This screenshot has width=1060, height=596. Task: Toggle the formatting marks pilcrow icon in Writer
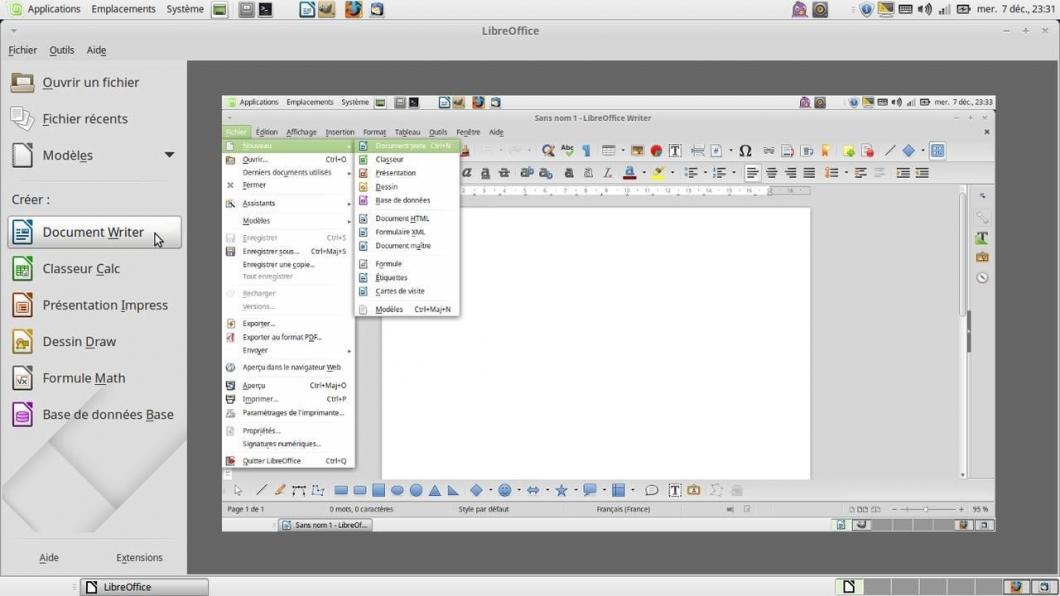click(x=586, y=151)
